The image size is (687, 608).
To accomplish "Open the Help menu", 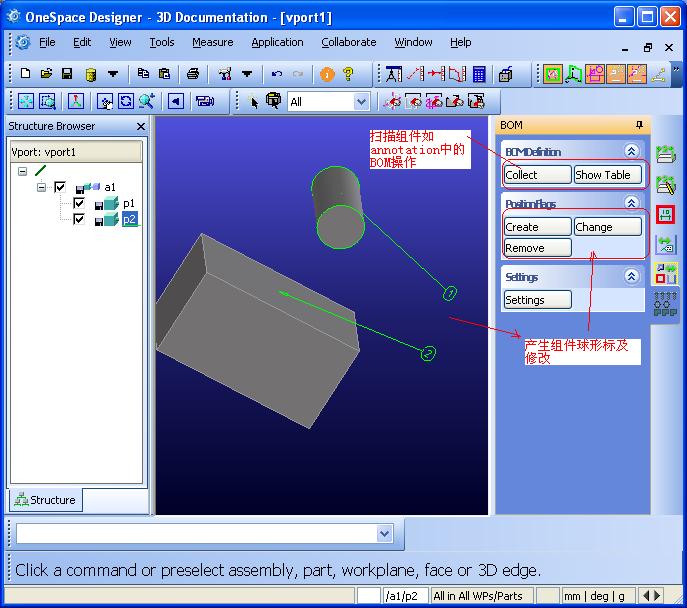I will click(x=460, y=42).
